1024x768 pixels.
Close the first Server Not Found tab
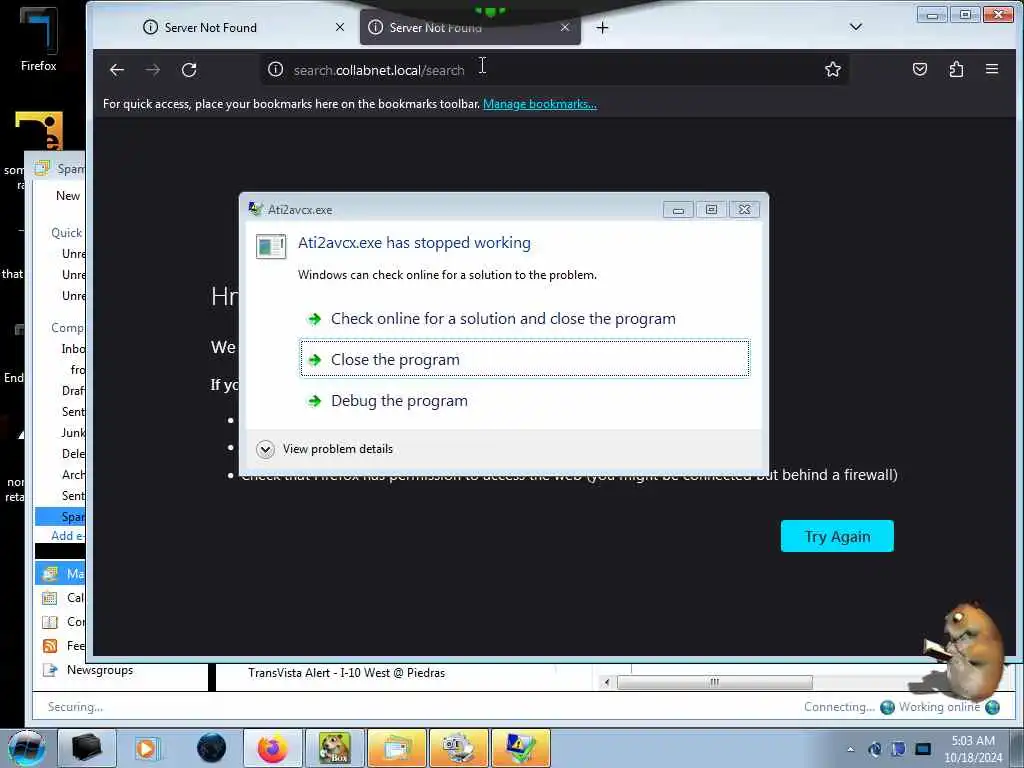pos(340,27)
